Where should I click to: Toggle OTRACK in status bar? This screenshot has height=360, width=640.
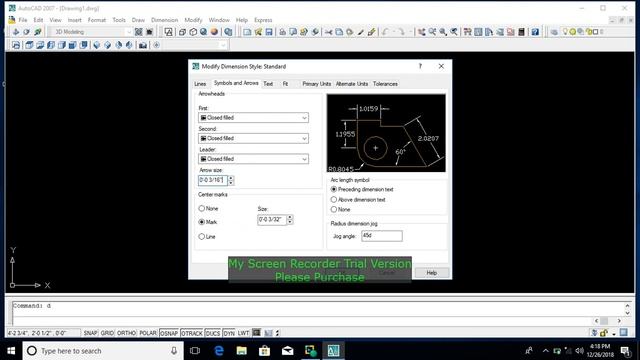tap(192, 333)
